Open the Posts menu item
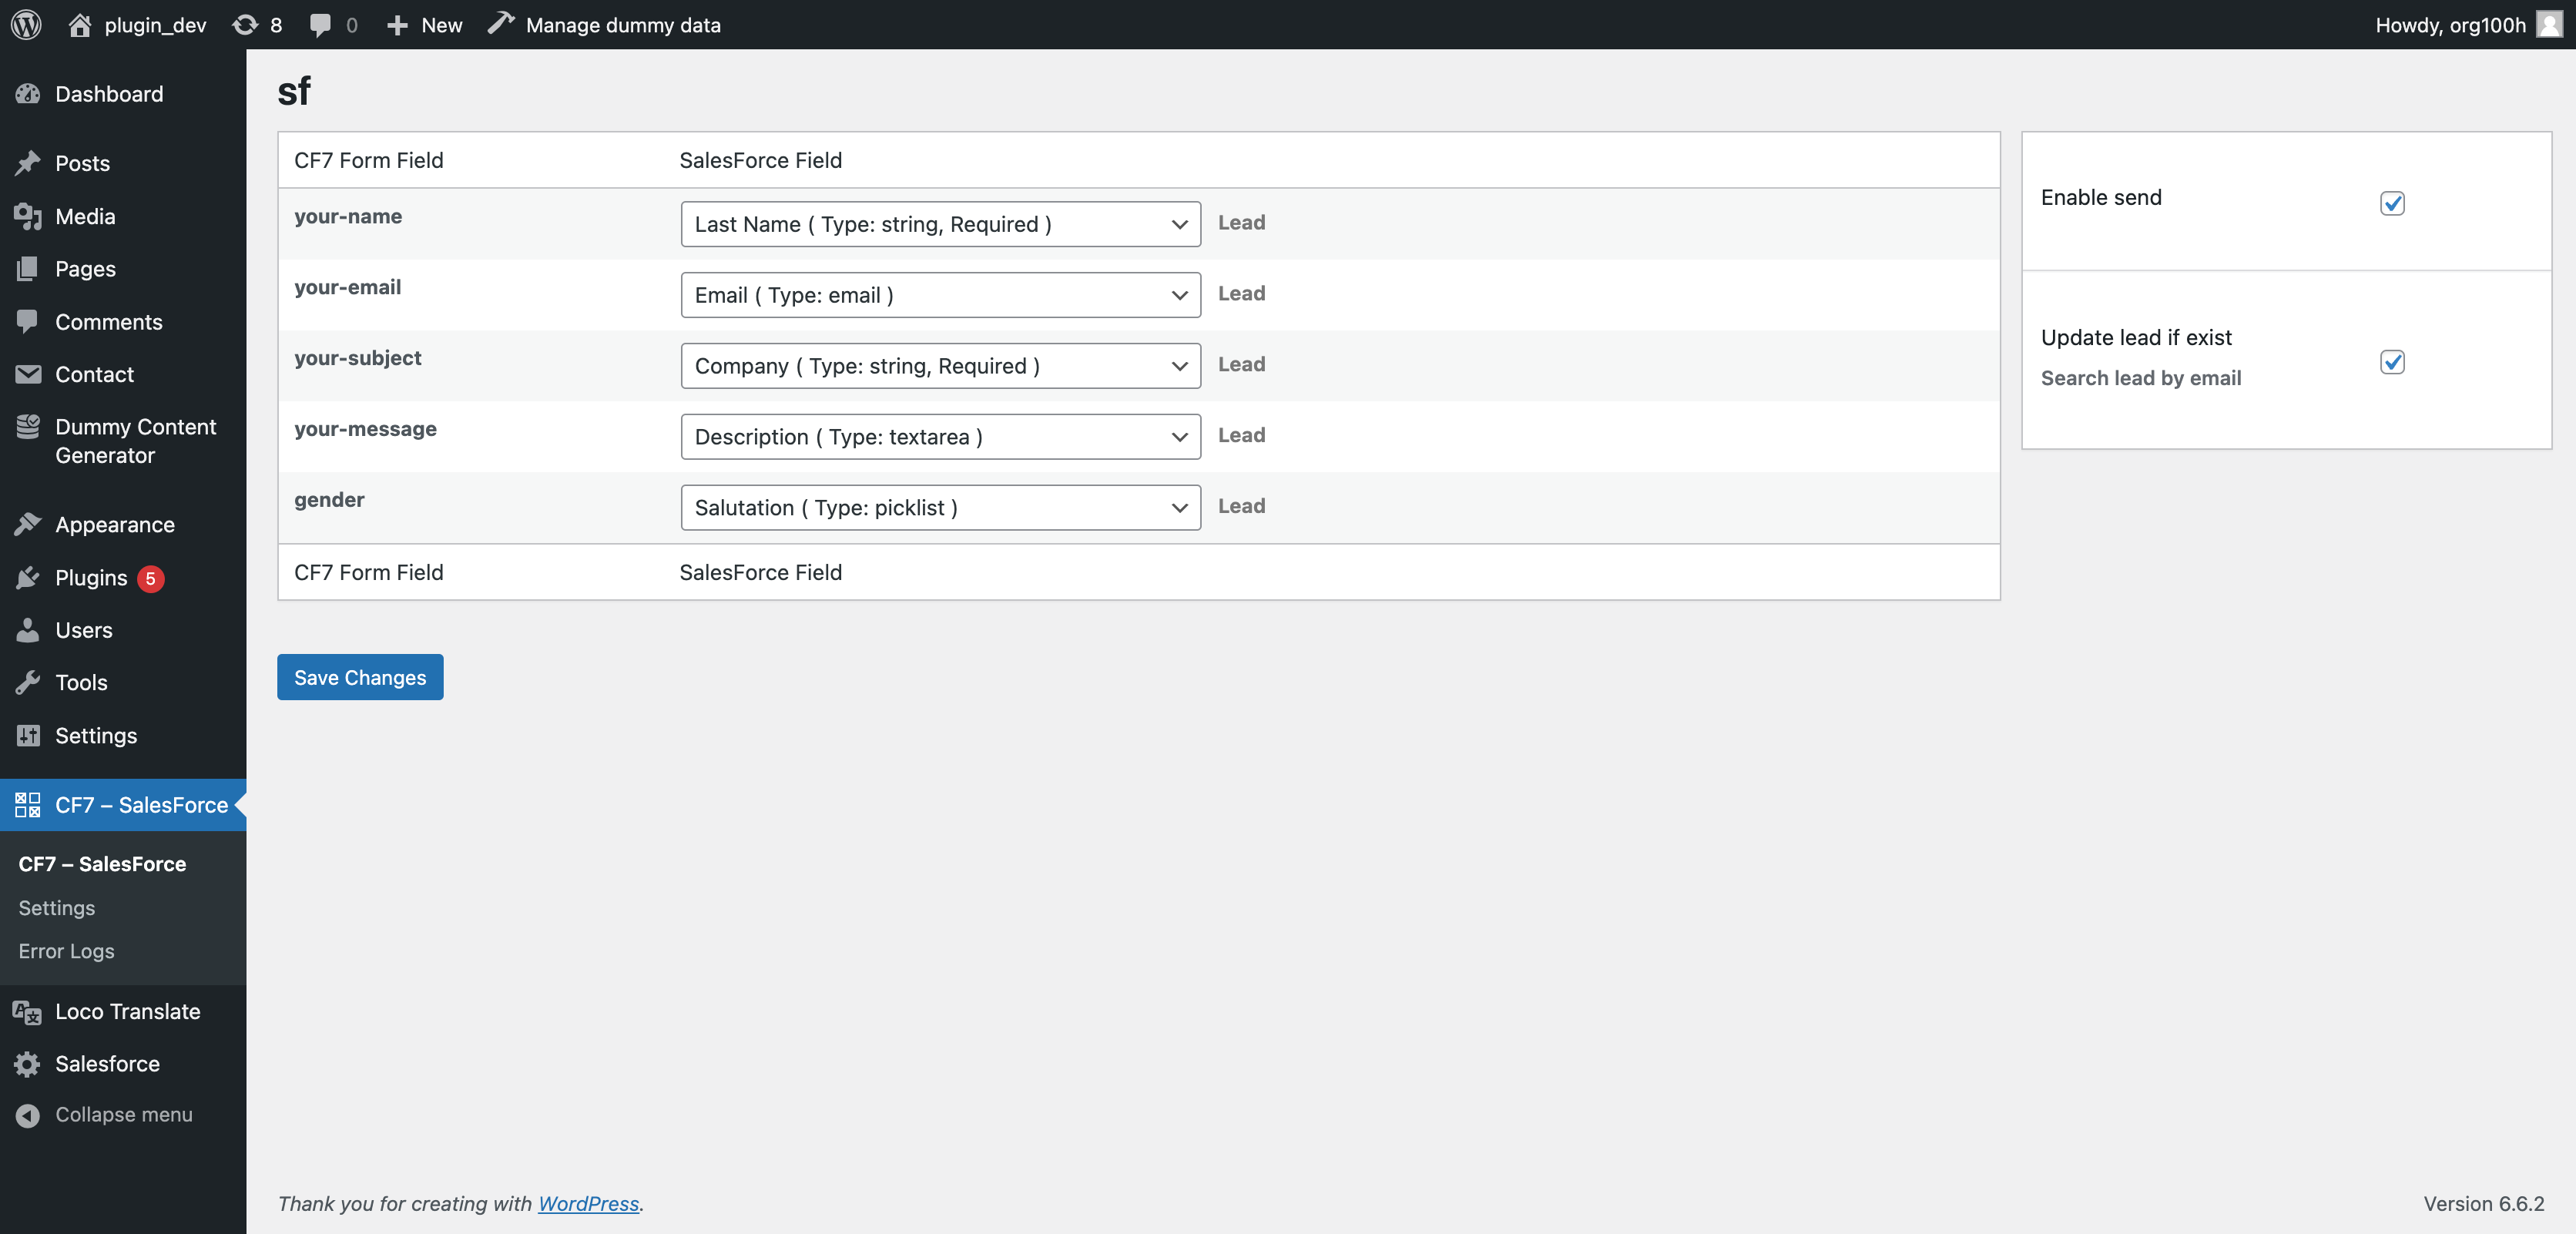This screenshot has width=2576, height=1234. (123, 163)
